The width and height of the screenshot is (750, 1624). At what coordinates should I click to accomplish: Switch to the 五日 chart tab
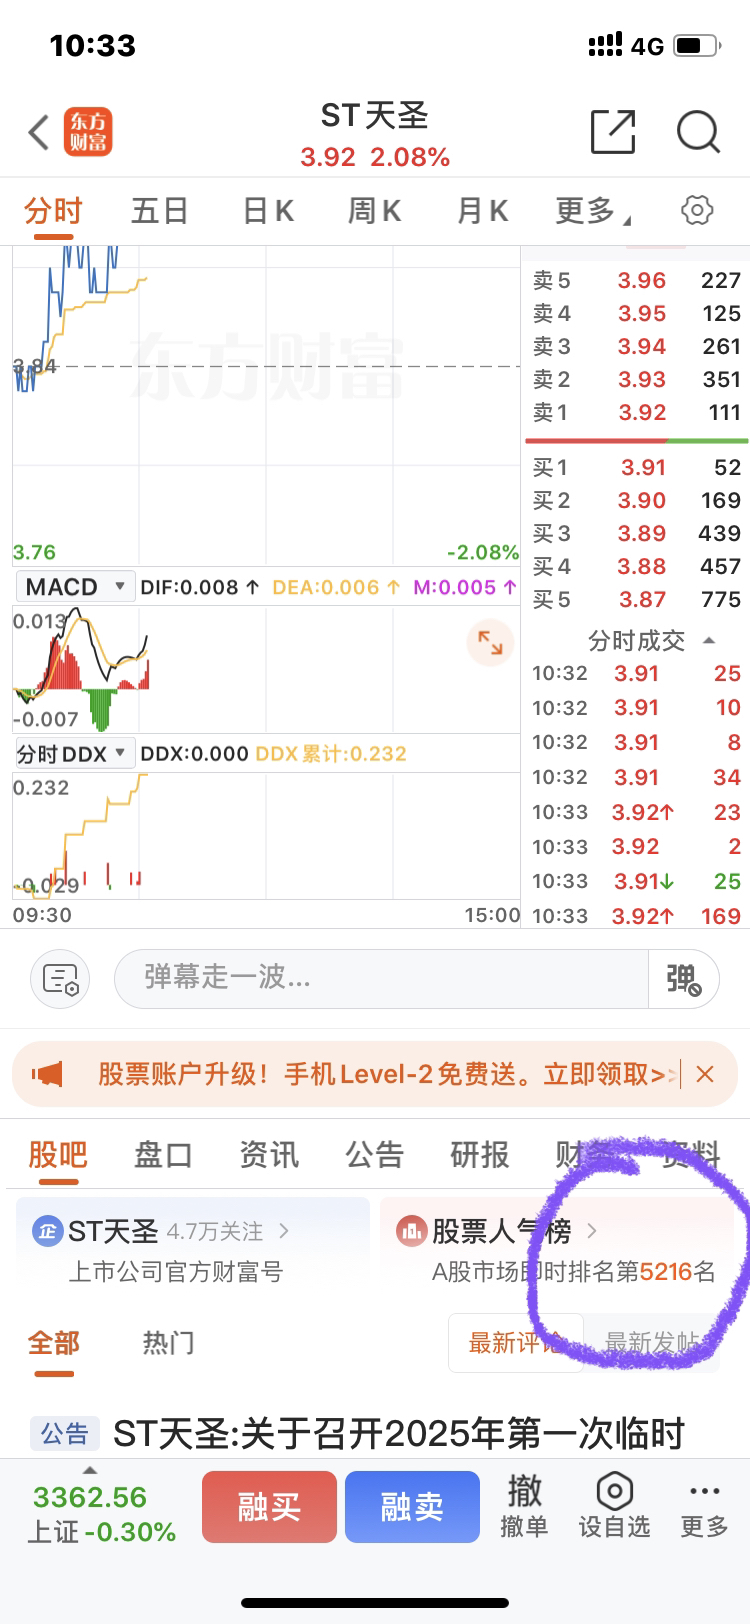point(160,211)
